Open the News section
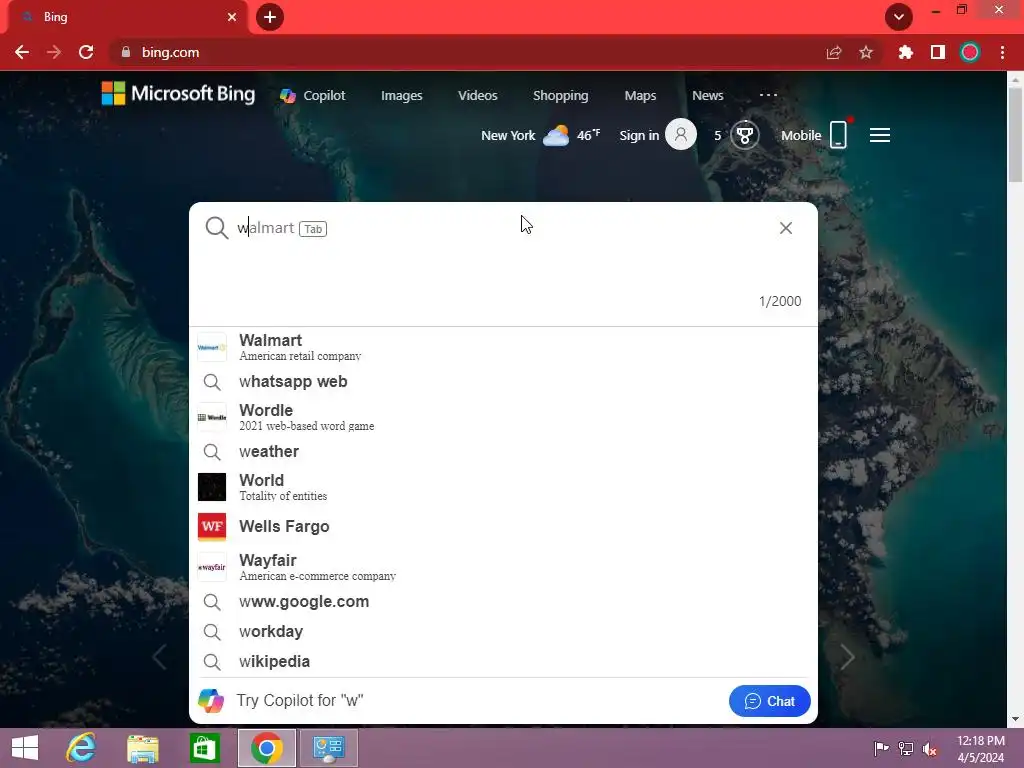 [708, 95]
